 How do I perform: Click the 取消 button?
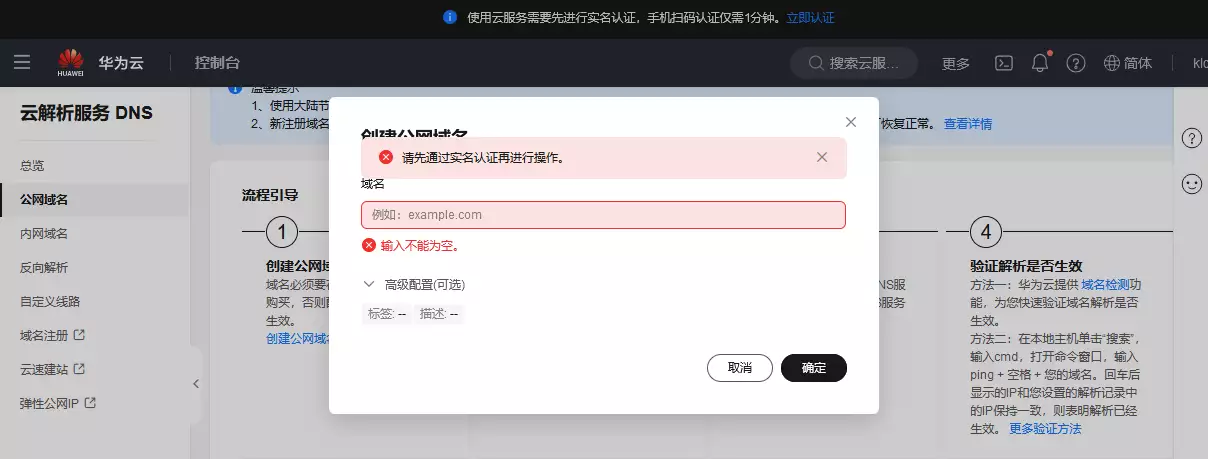click(x=739, y=368)
